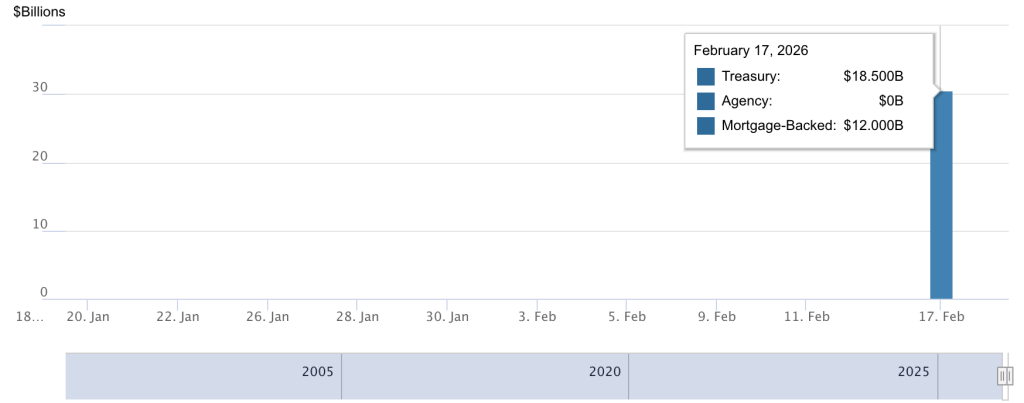
Task: Jump to 2025 in the range navigator
Action: 914,371
